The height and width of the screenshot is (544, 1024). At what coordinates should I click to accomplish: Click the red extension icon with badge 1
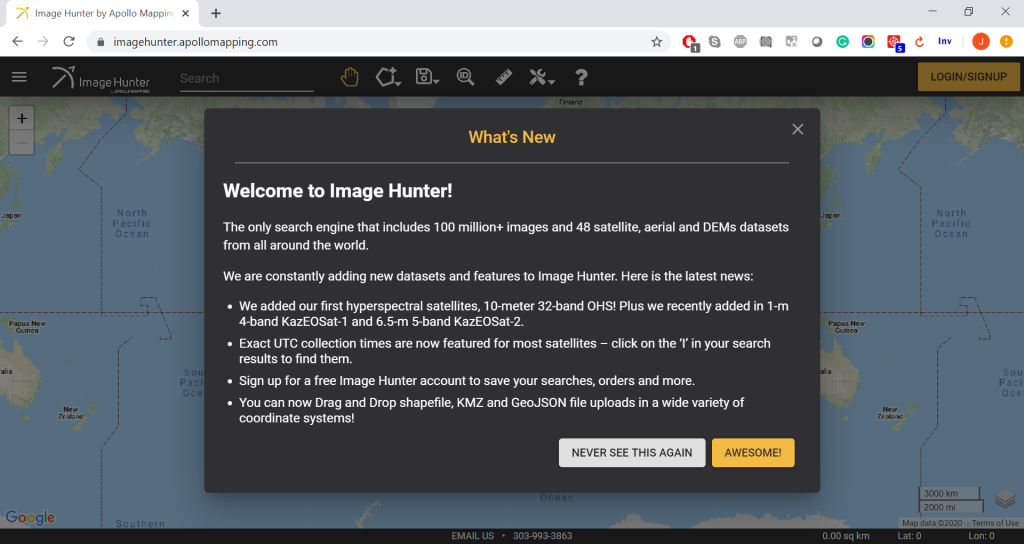690,42
